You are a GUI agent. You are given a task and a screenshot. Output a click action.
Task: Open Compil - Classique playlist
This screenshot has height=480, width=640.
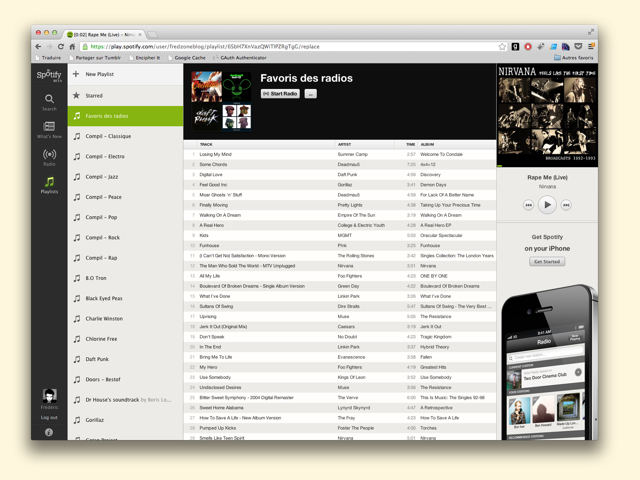[125, 136]
